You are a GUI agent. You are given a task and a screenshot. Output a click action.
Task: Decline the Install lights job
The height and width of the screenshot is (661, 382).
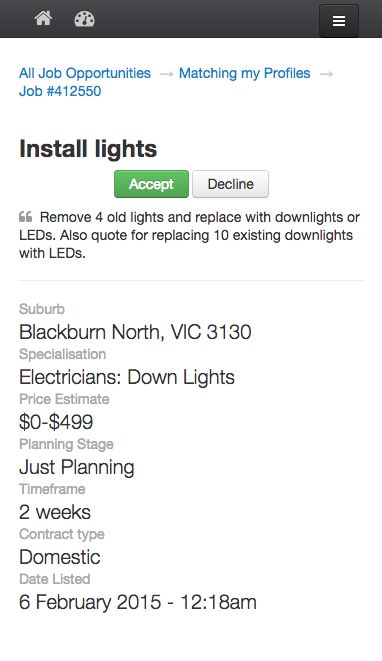click(x=231, y=184)
